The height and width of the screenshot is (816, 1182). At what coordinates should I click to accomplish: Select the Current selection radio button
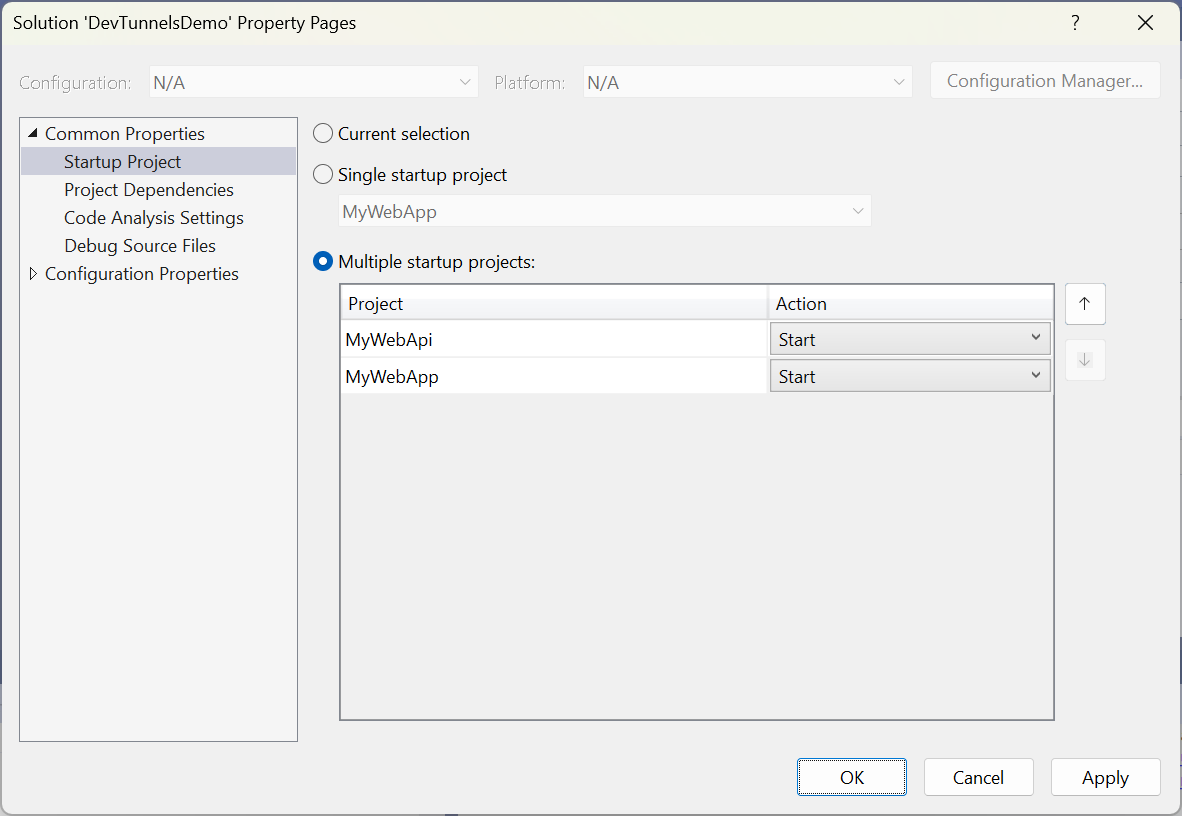(322, 132)
